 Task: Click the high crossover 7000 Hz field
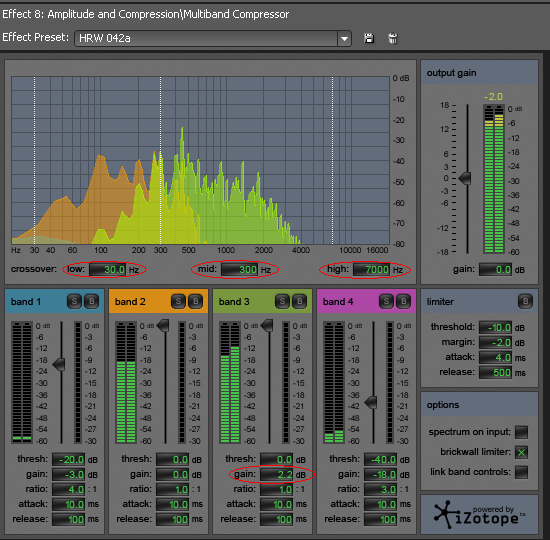(x=372, y=269)
